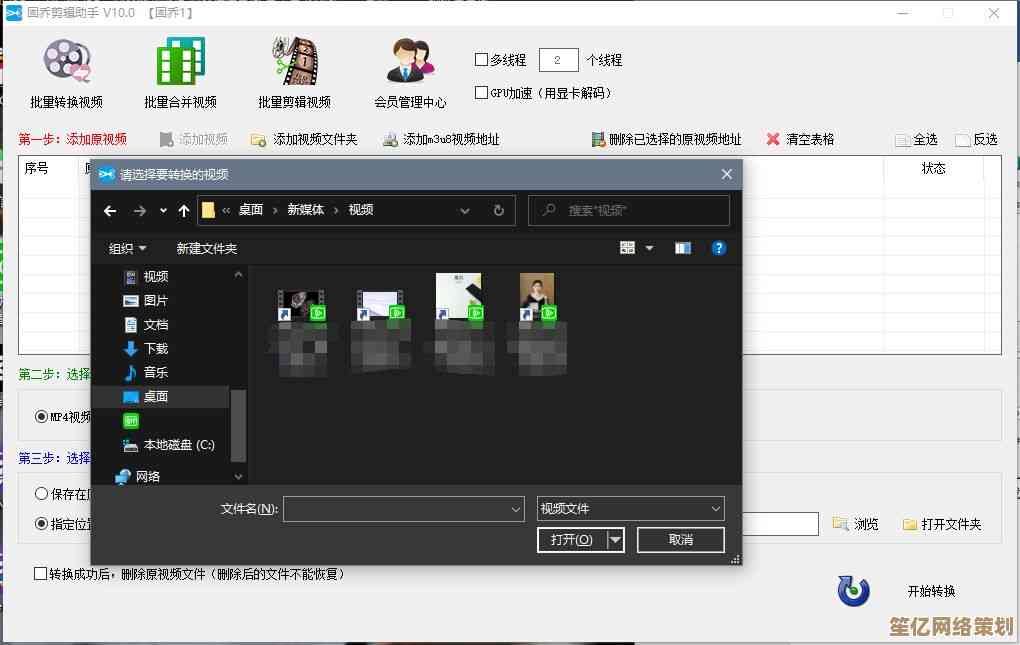Click the 添加视频文件夹 icon
1020x645 pixels.
[259, 140]
